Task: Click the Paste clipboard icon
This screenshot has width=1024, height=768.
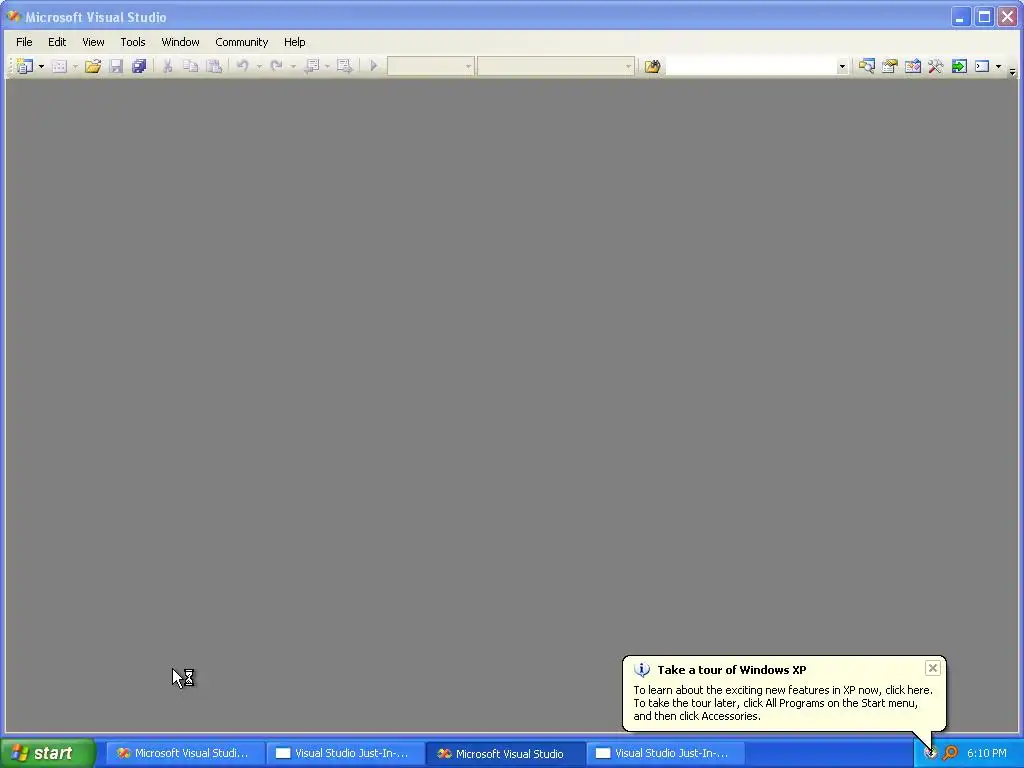Action: (x=214, y=66)
